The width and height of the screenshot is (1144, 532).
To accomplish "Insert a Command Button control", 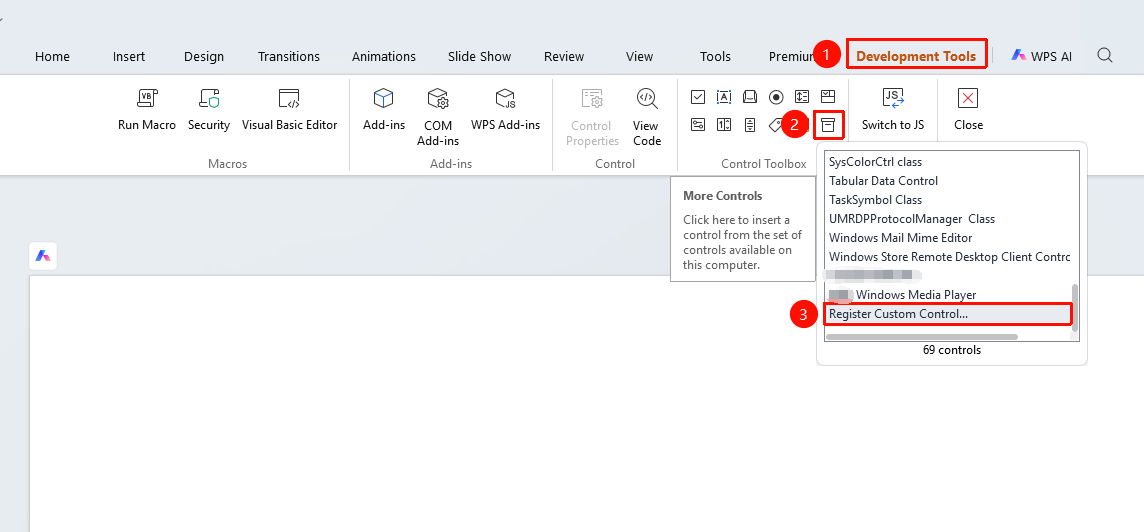I will [750, 96].
